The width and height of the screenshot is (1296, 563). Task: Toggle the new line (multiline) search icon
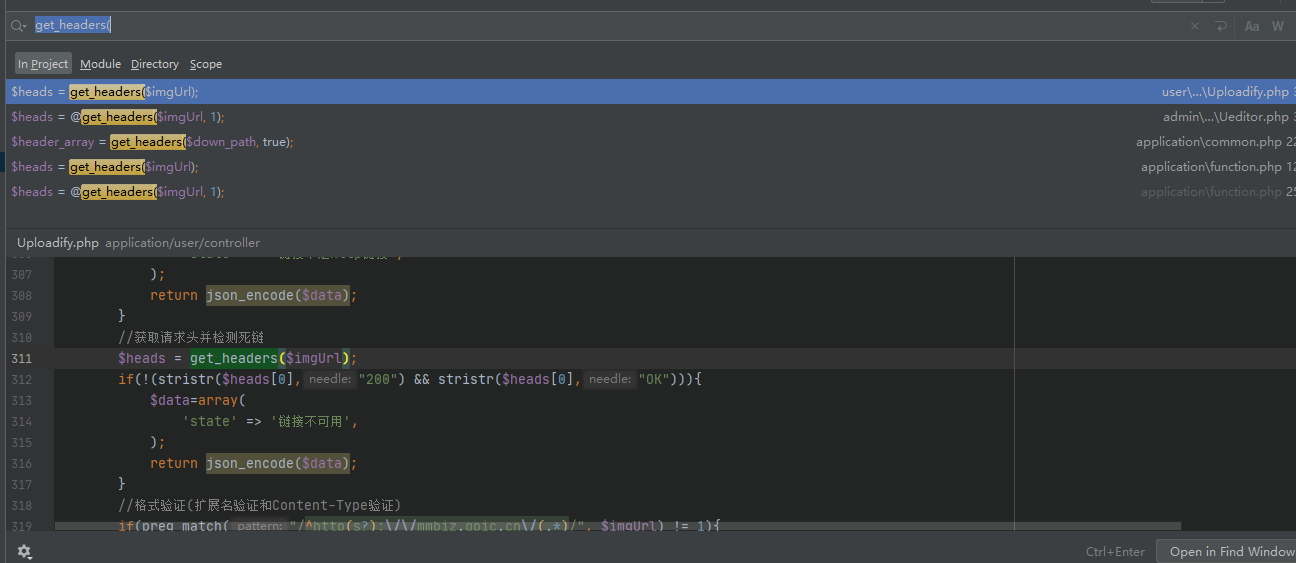1221,26
